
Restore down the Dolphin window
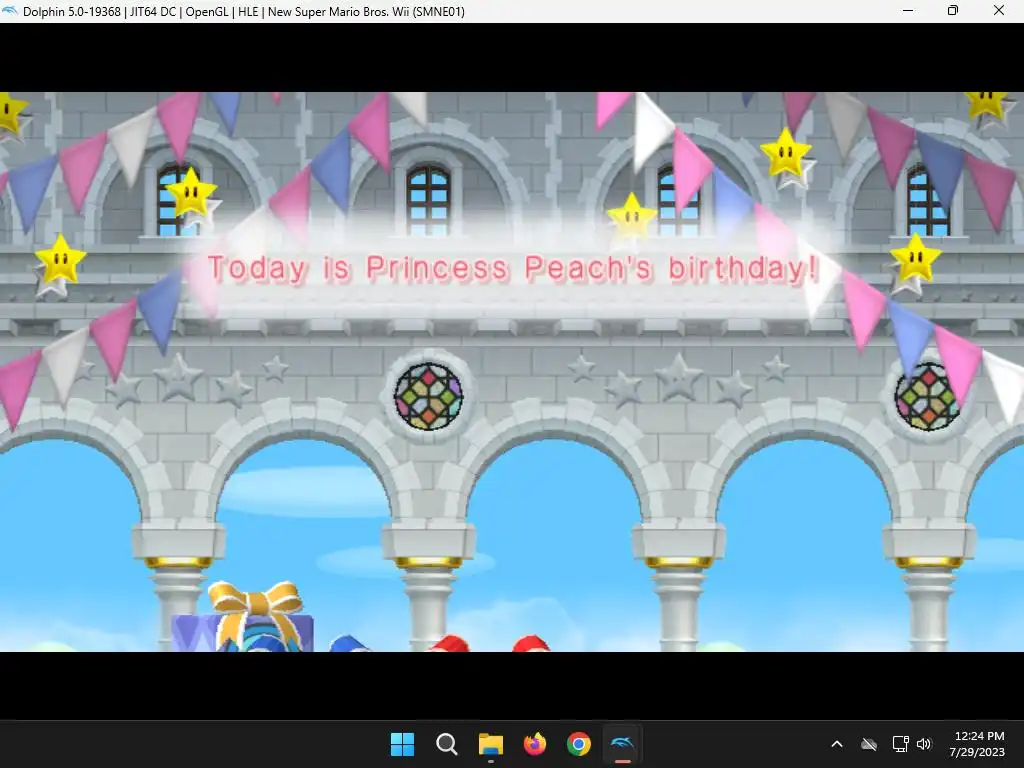coord(953,10)
